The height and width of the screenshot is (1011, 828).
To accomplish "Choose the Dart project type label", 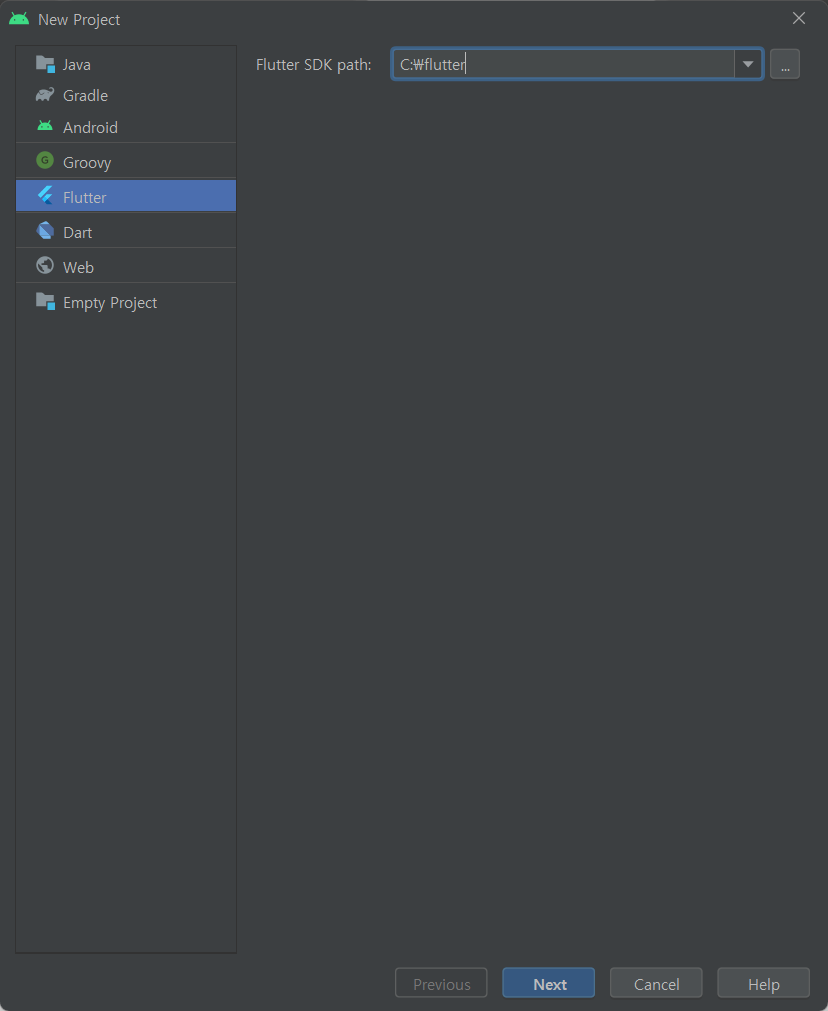I will click(77, 232).
